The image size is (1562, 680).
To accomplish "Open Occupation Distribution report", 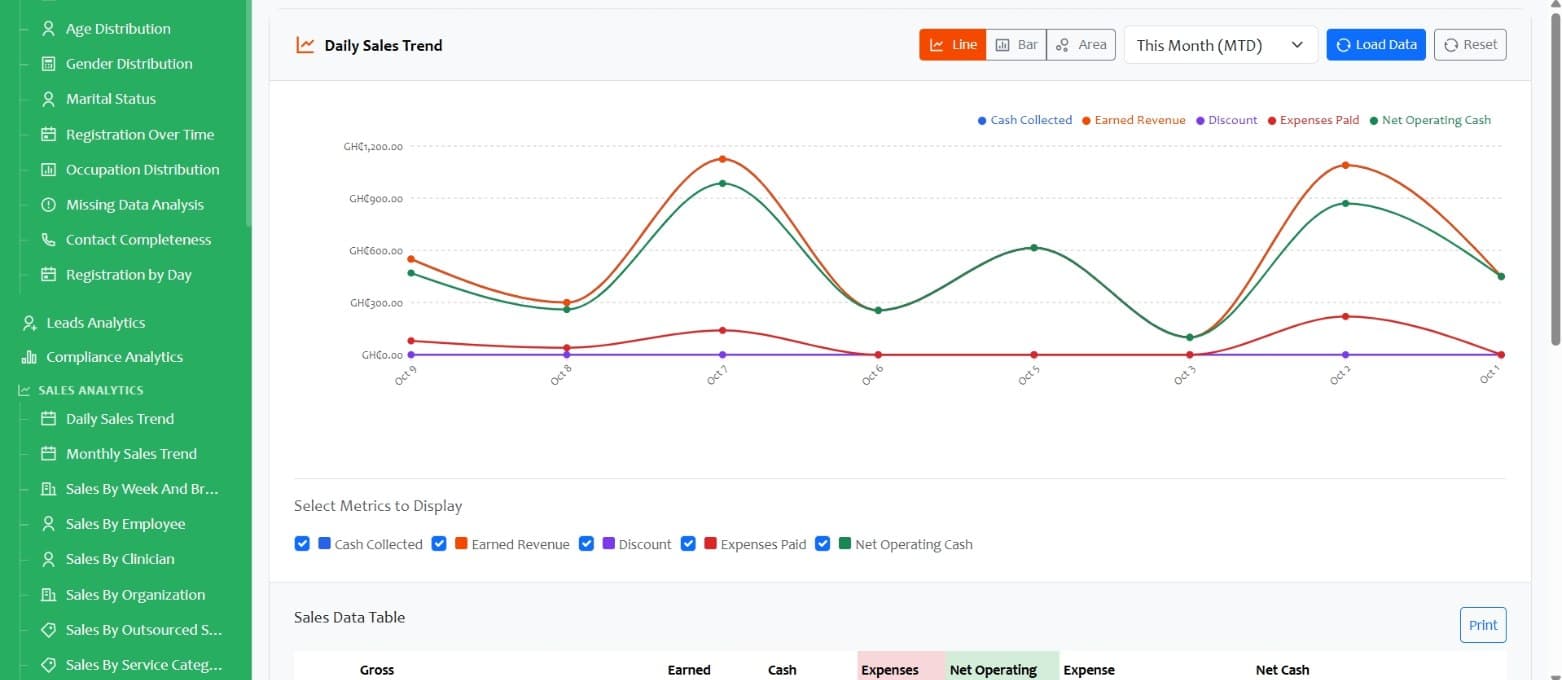I will 143,170.
